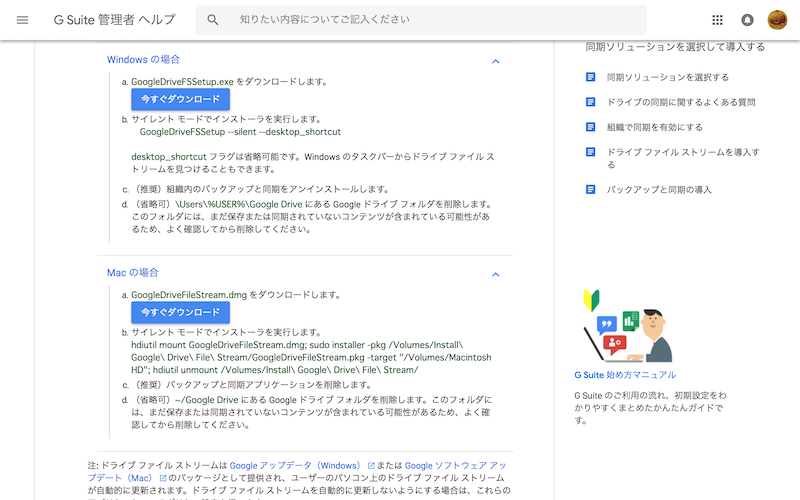Viewport: 800px width, 500px height.
Task: Open バックアップと同期の導入 article
Action: click(x=659, y=190)
